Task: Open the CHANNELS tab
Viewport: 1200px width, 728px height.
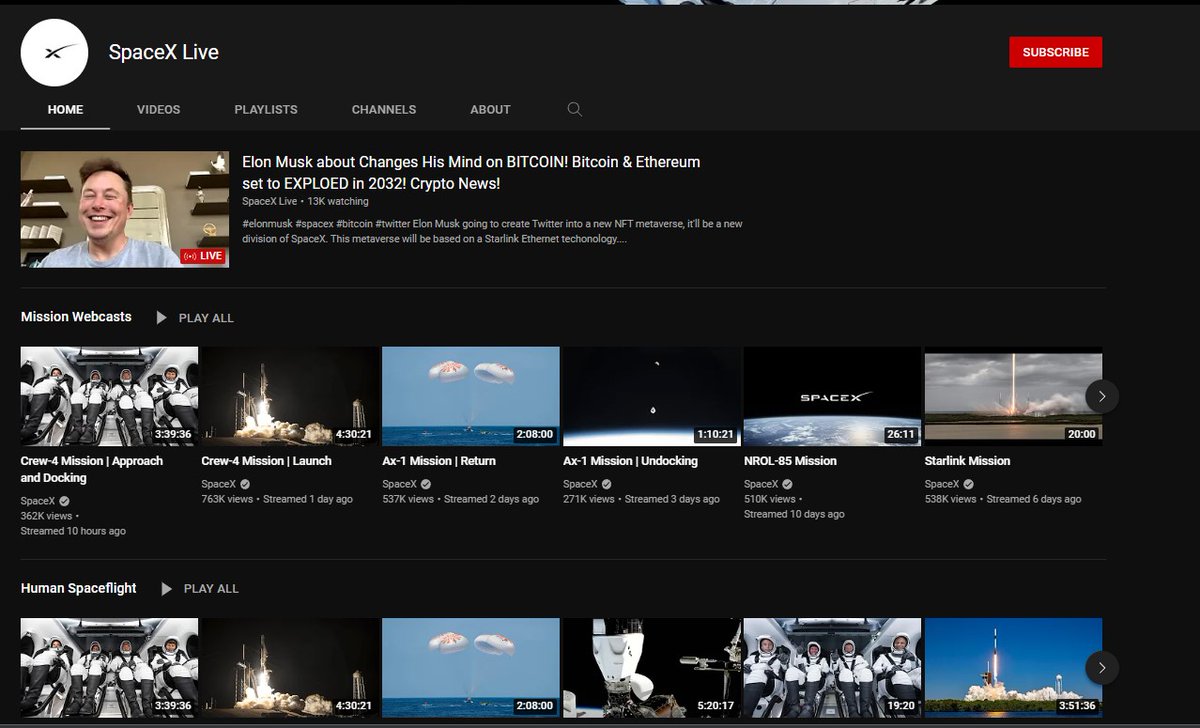Action: coord(384,109)
